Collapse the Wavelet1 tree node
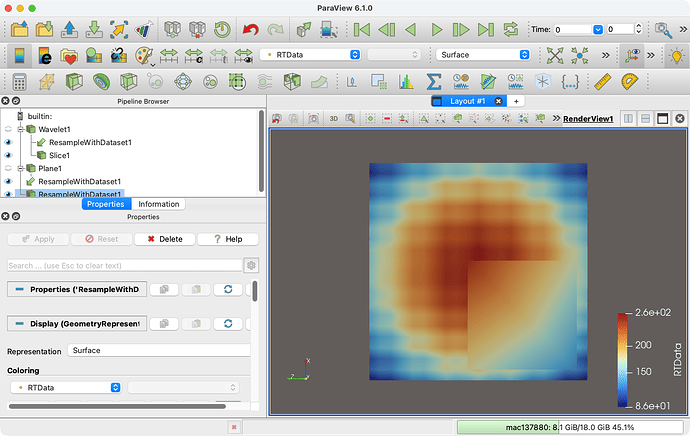The image size is (690, 436). tap(20, 129)
